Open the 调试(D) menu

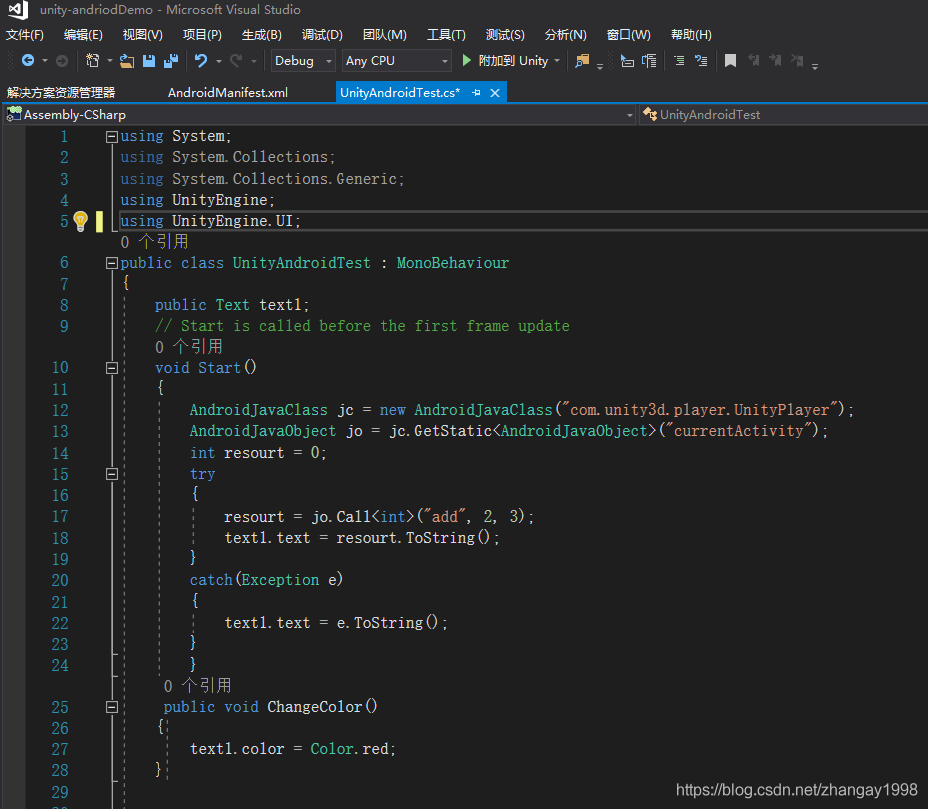(x=322, y=35)
